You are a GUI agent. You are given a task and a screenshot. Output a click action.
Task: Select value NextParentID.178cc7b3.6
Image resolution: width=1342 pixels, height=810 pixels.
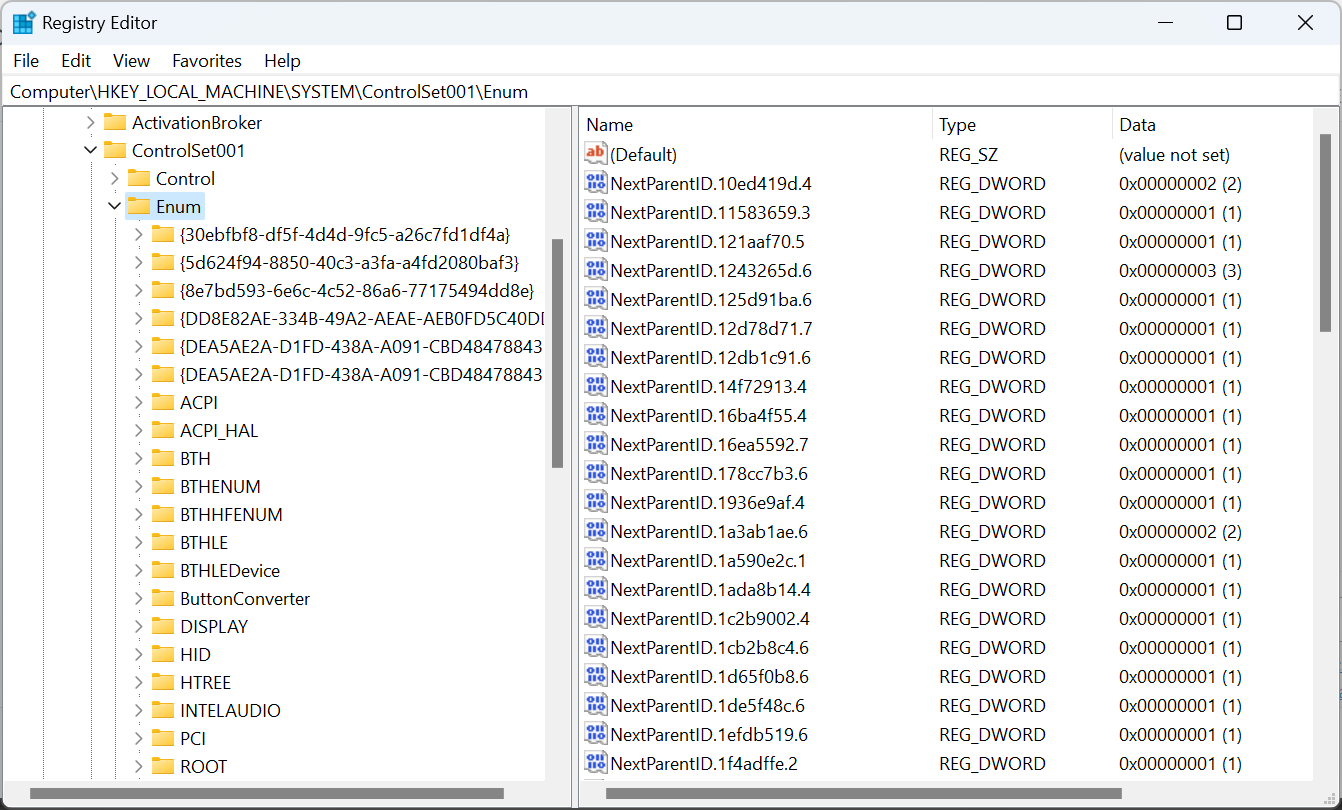709,473
